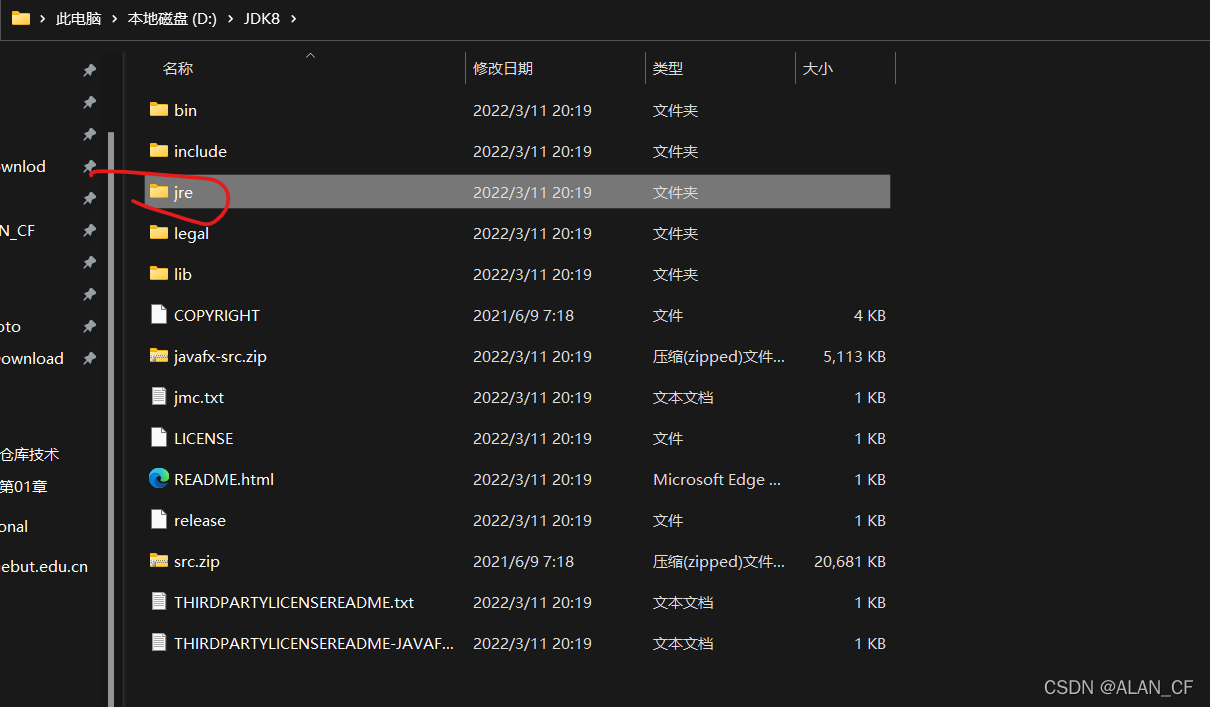Sort by 类型 column header

coord(668,68)
